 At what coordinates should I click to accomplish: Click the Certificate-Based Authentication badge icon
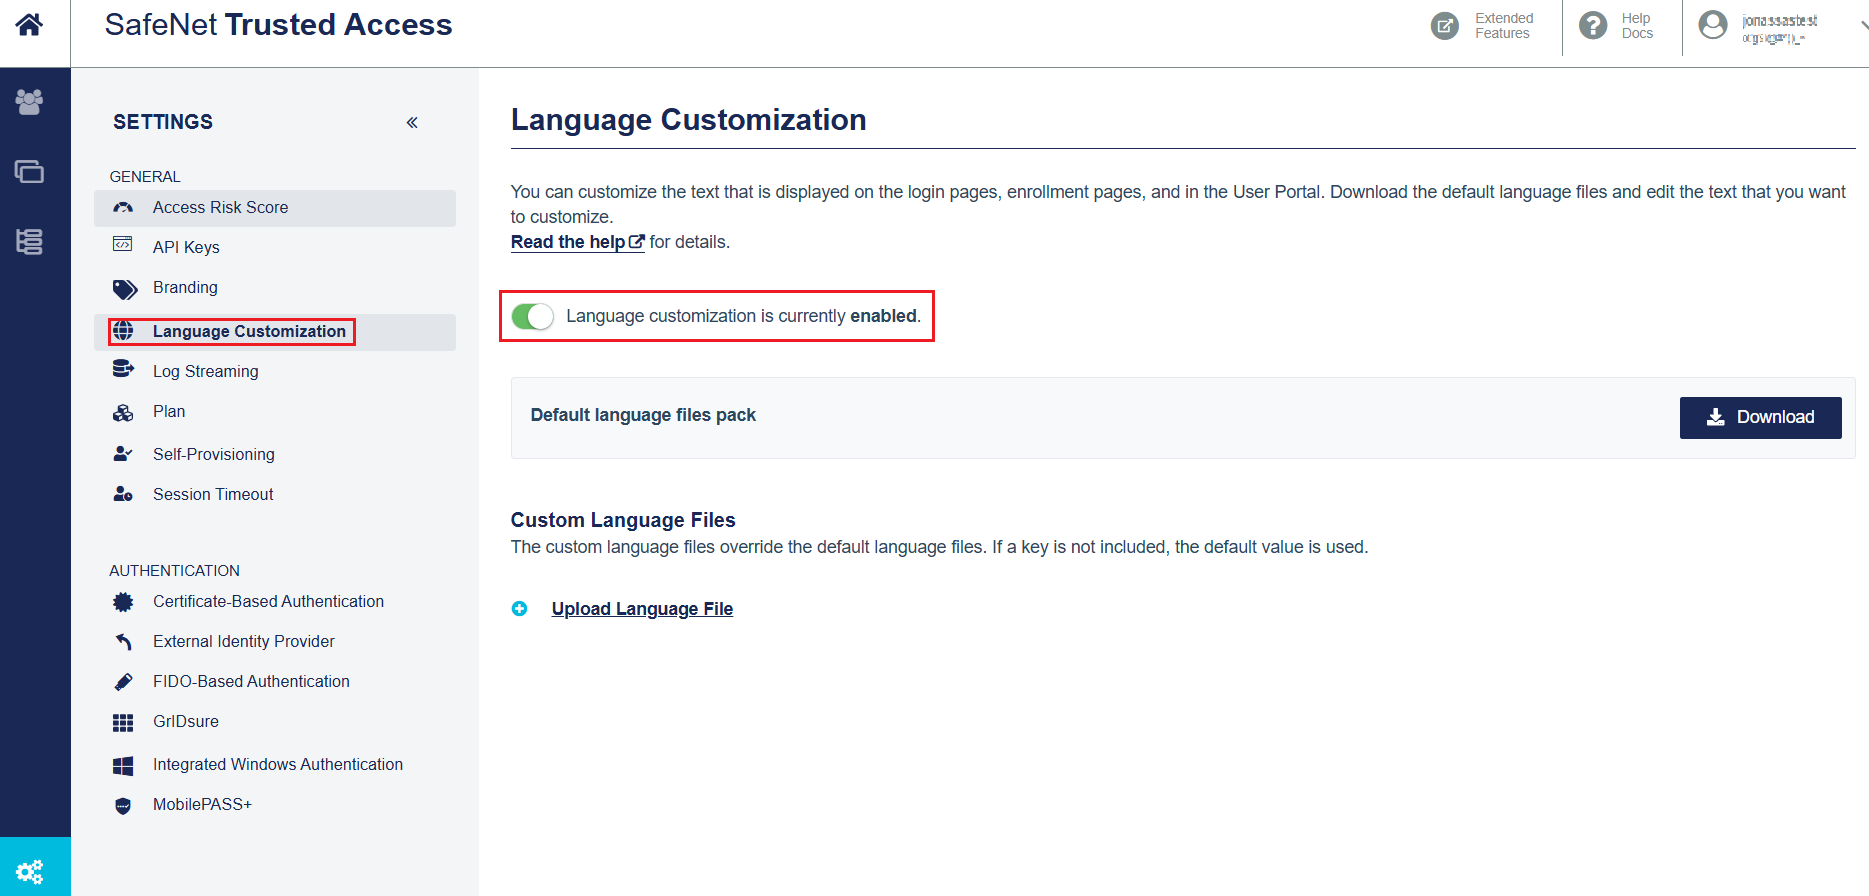[123, 602]
